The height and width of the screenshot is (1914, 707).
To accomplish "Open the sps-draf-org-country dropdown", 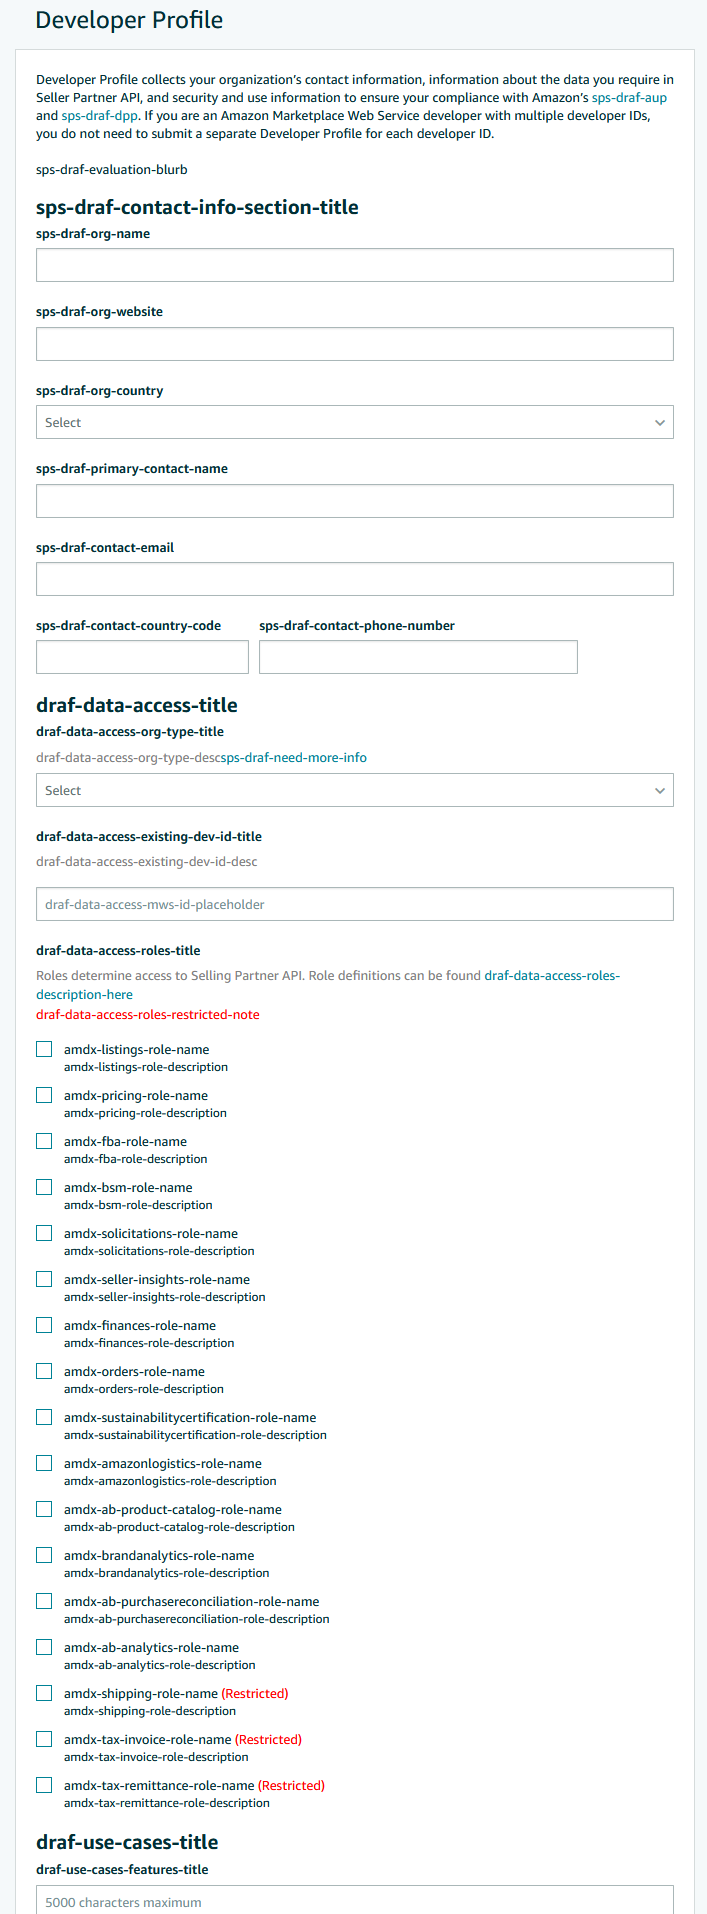I will click(x=354, y=422).
